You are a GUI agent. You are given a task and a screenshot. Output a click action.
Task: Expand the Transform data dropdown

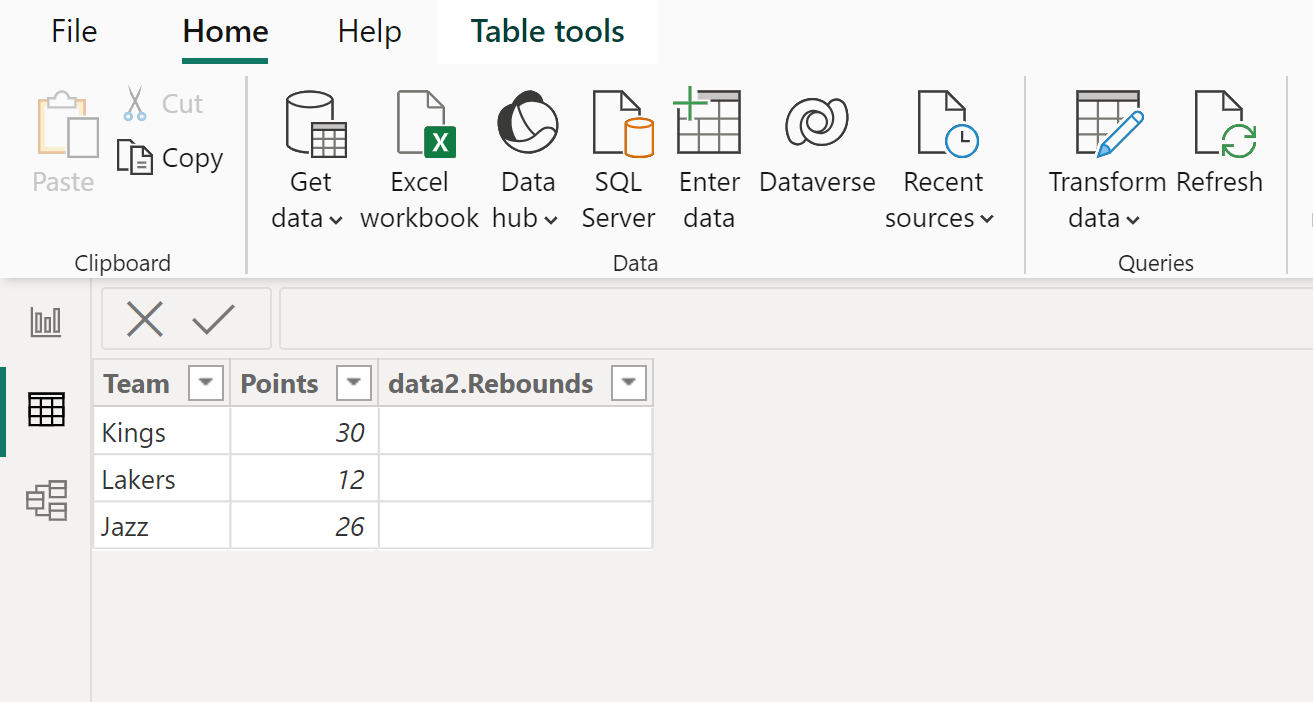click(1106, 218)
